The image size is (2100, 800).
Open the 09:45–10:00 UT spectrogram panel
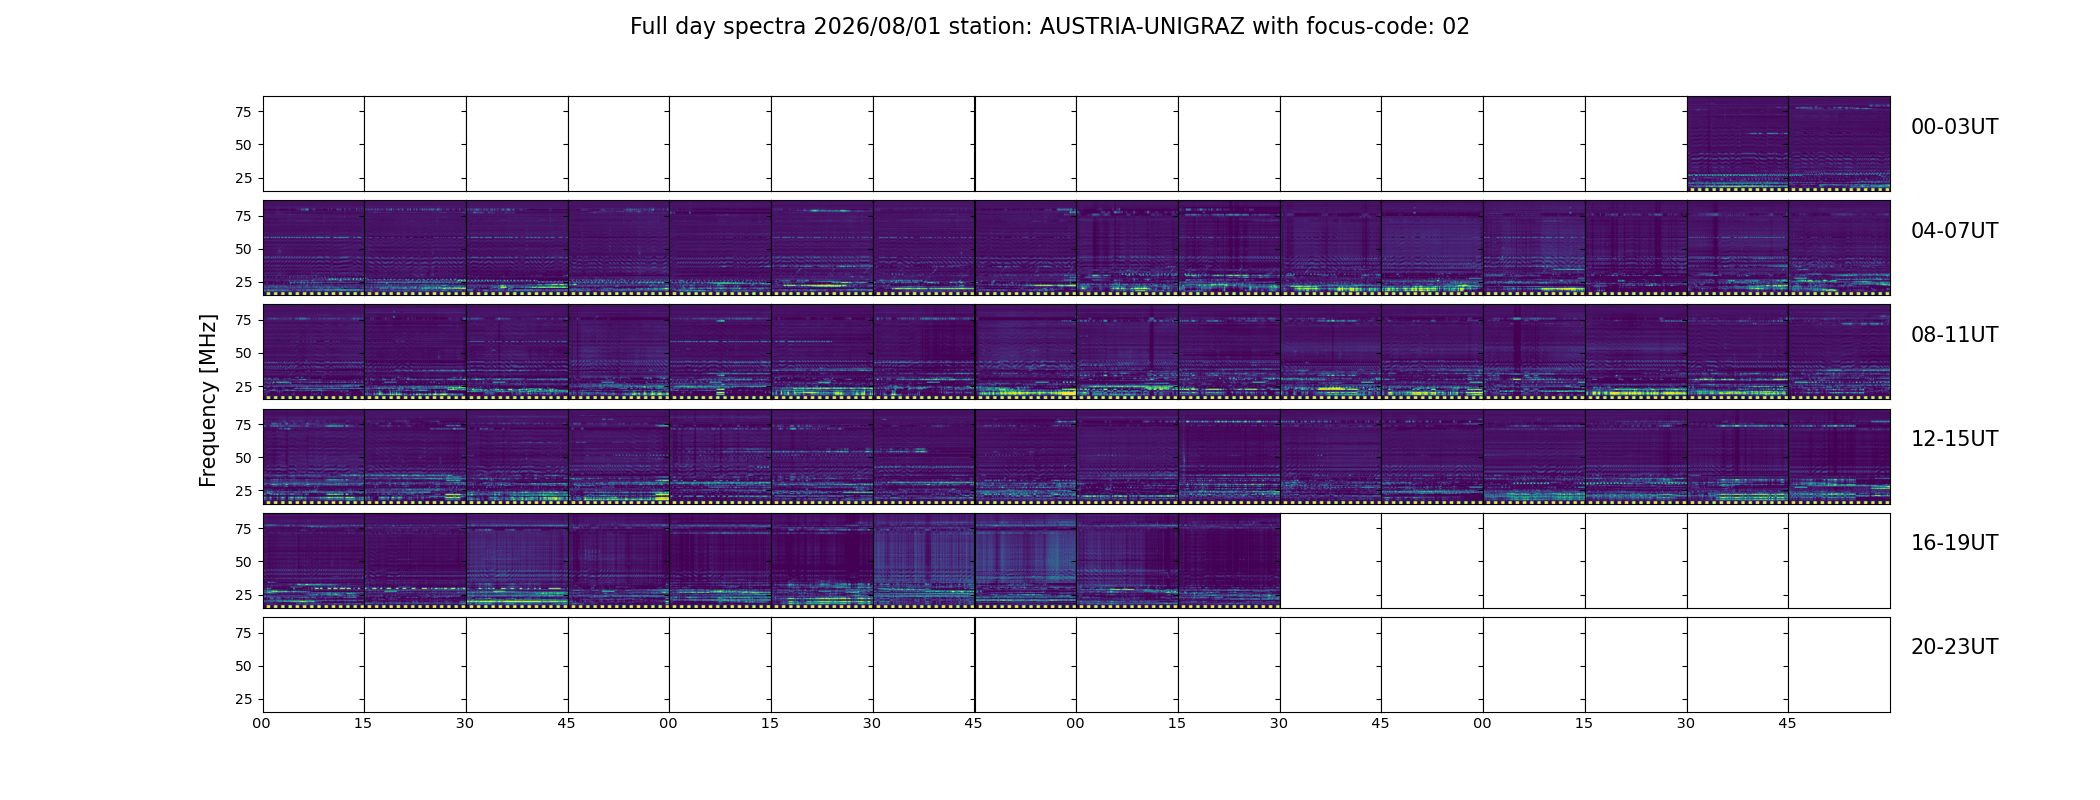click(x=1026, y=352)
